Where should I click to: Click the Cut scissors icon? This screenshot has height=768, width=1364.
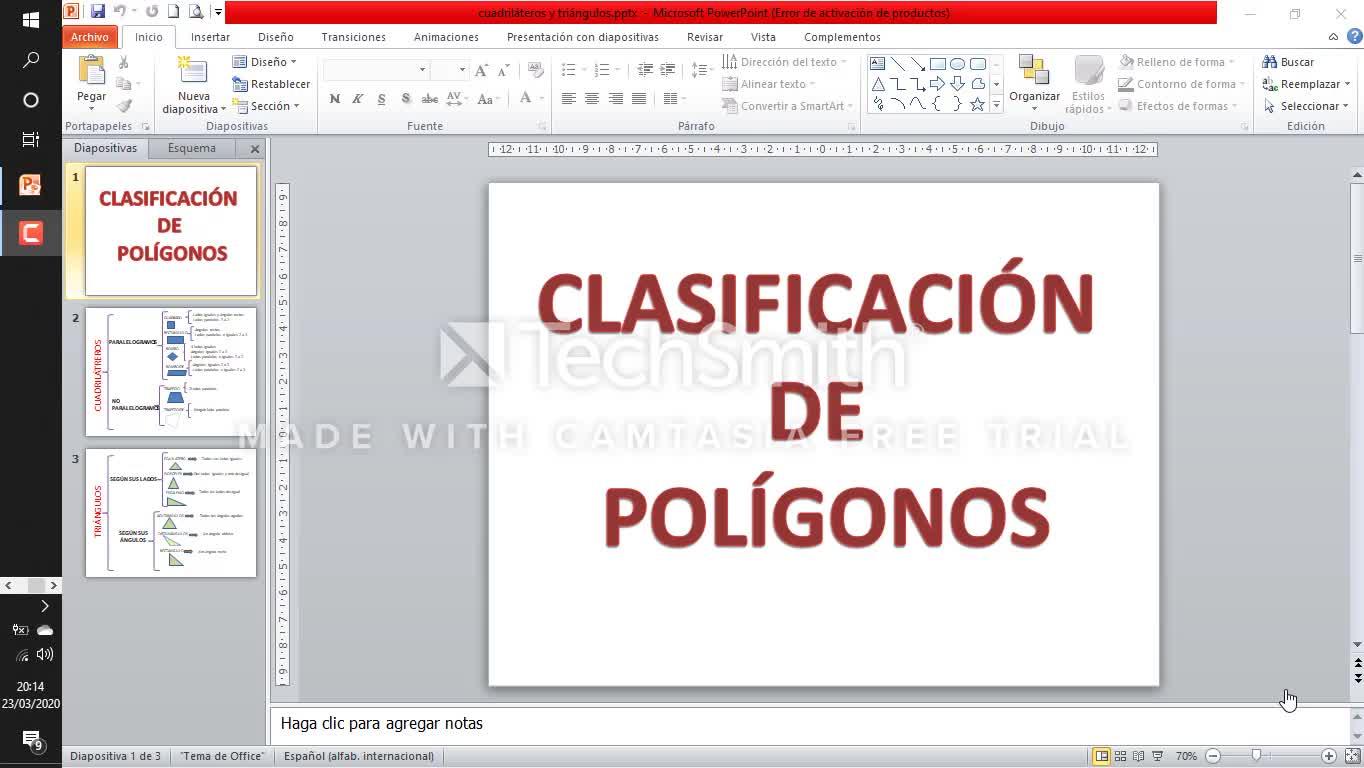coord(124,62)
